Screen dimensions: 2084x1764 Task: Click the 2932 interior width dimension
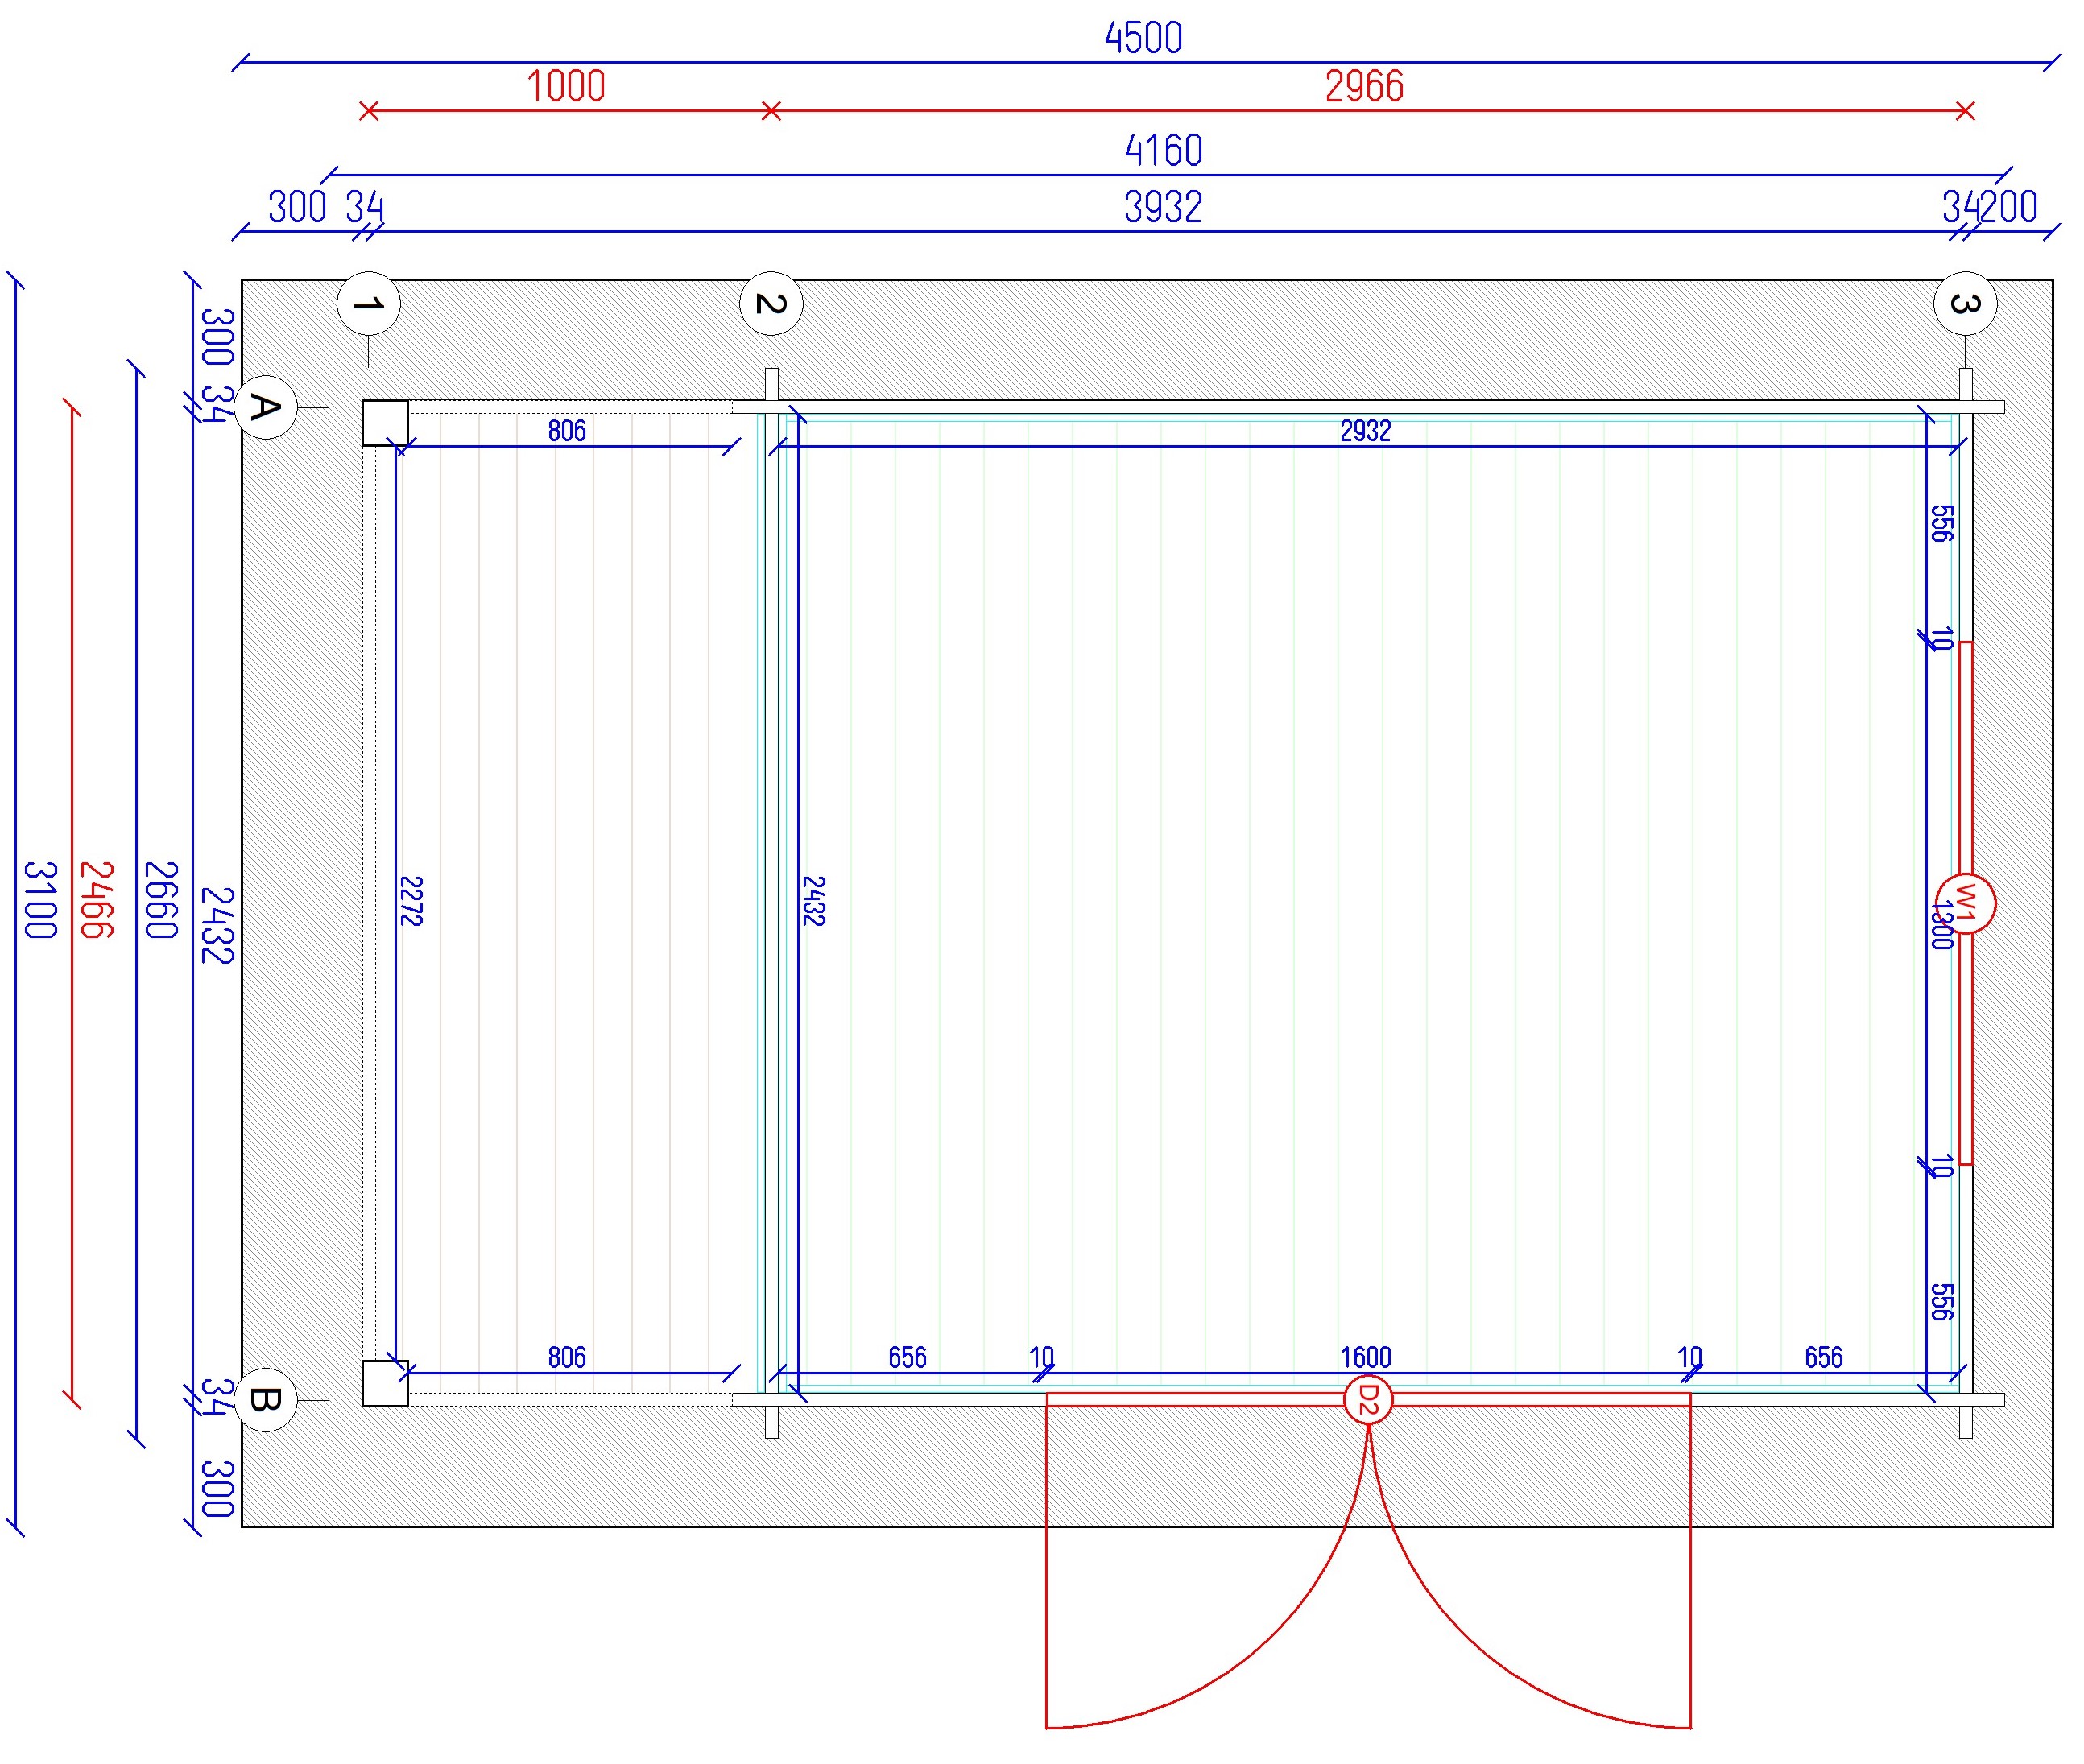click(x=1365, y=431)
